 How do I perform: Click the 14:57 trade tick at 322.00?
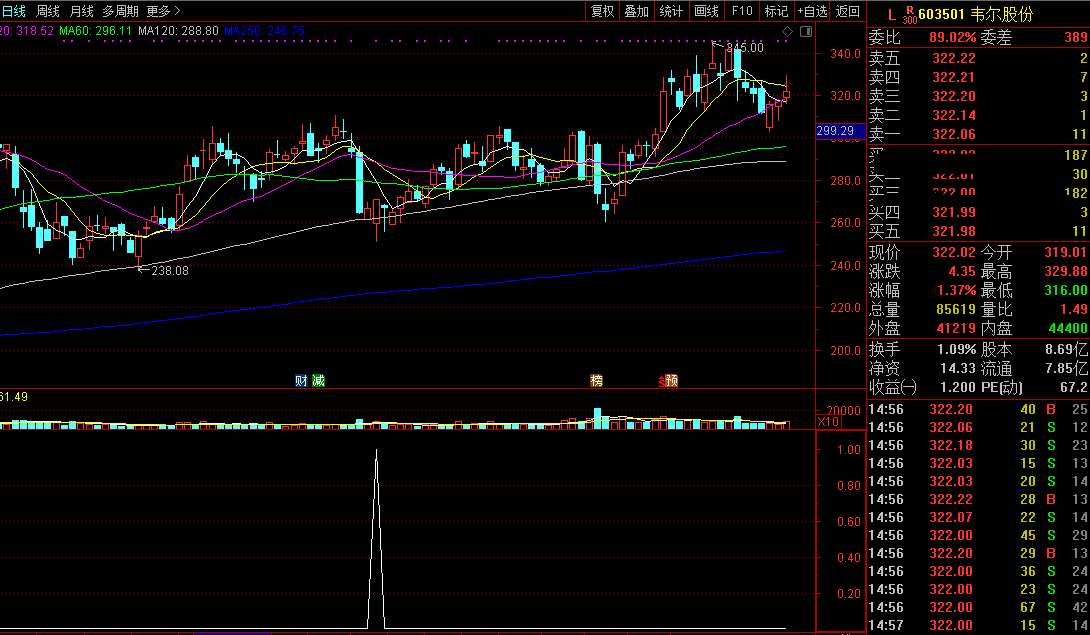pos(978,625)
